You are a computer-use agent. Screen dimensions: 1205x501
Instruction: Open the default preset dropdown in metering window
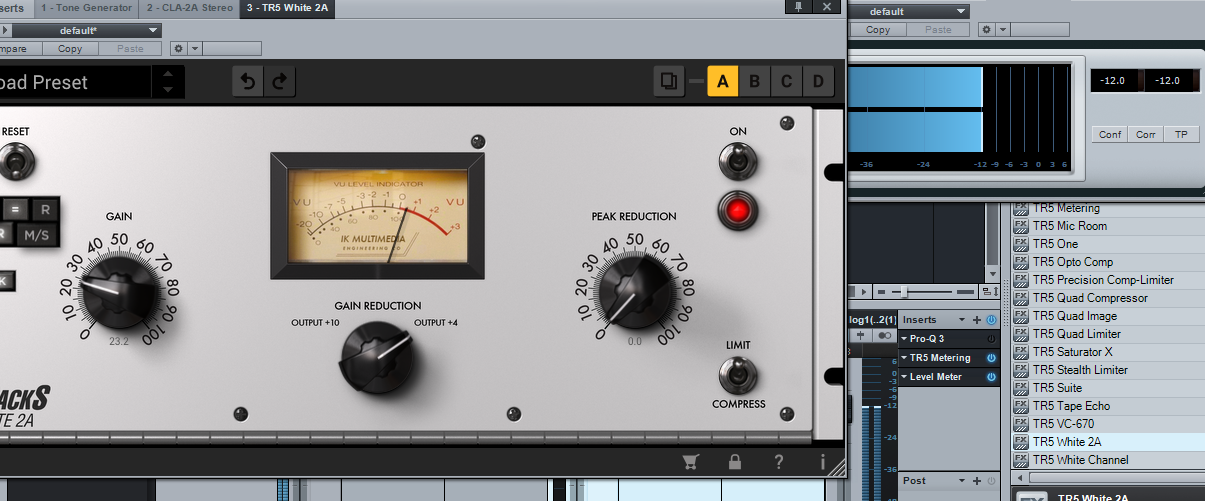[908, 11]
